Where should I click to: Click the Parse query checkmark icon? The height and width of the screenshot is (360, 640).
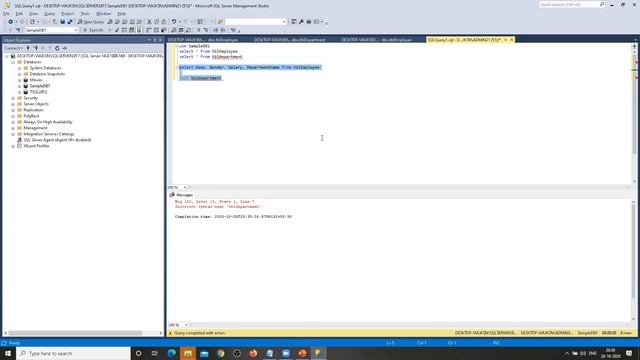pos(117,30)
